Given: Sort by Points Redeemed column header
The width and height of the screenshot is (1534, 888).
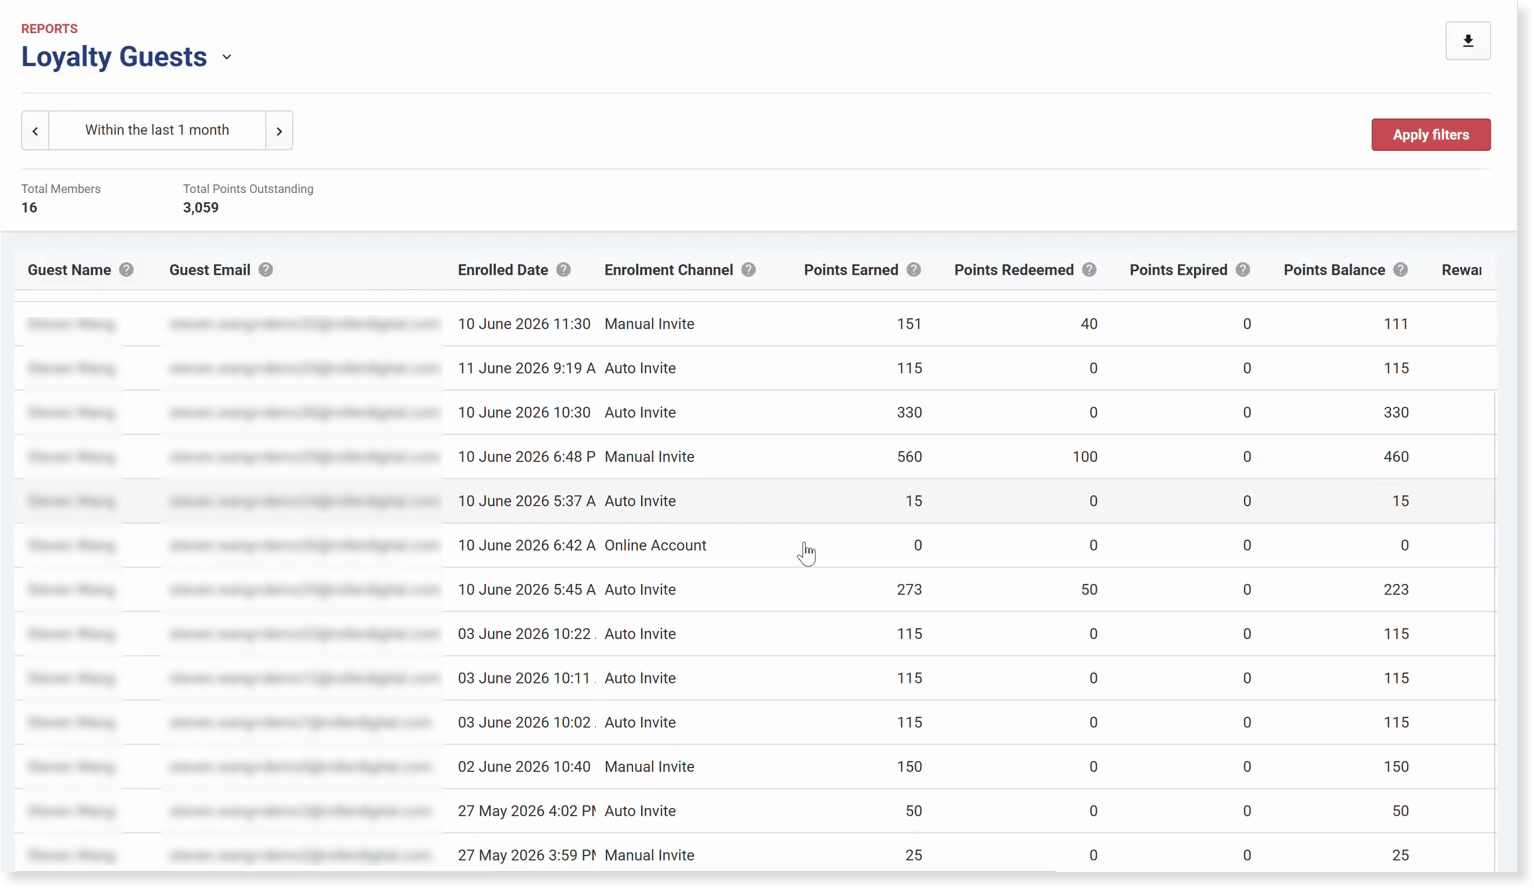Looking at the screenshot, I should tap(1014, 270).
